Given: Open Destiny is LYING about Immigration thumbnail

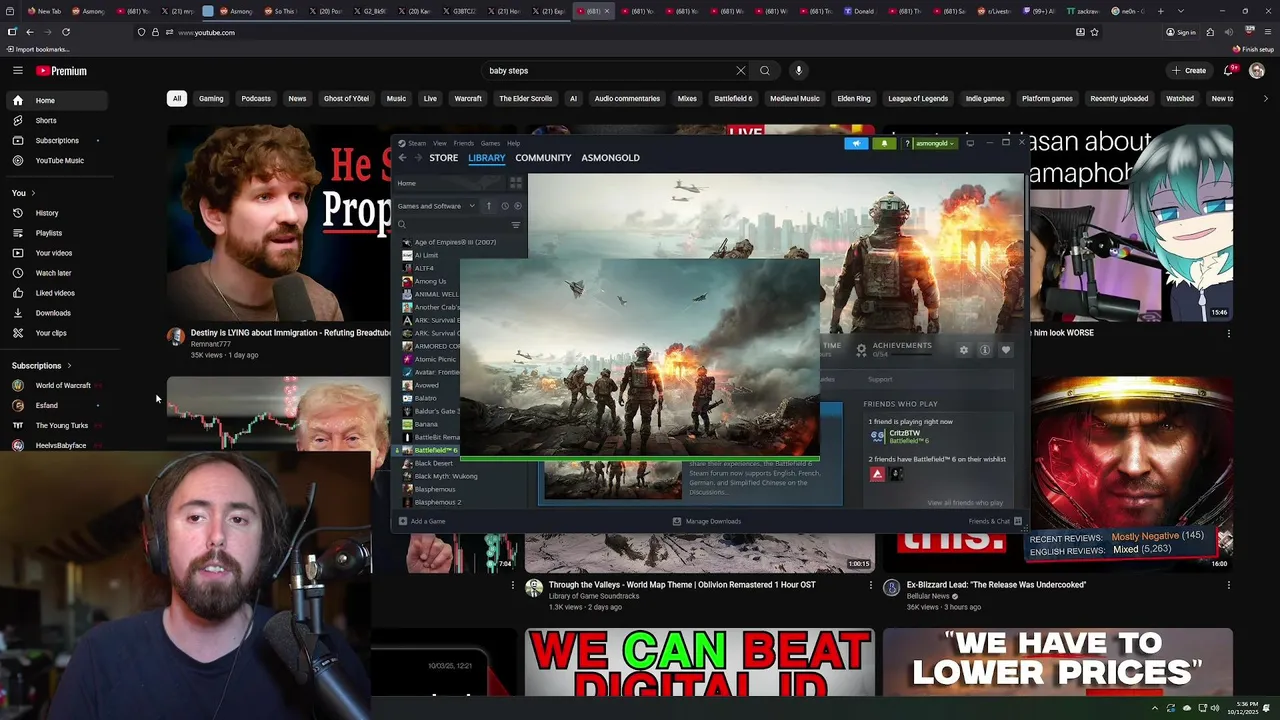Looking at the screenshot, I should (279, 222).
